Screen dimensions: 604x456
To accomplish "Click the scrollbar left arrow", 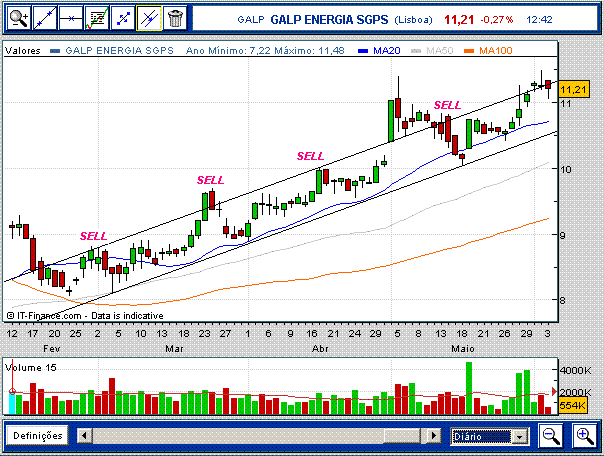I will (x=85, y=436).
